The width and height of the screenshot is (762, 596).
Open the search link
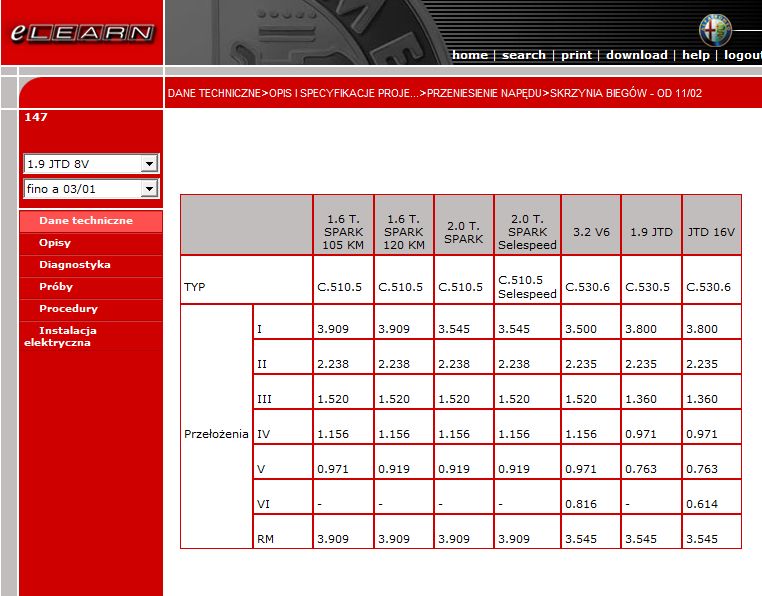click(x=524, y=55)
